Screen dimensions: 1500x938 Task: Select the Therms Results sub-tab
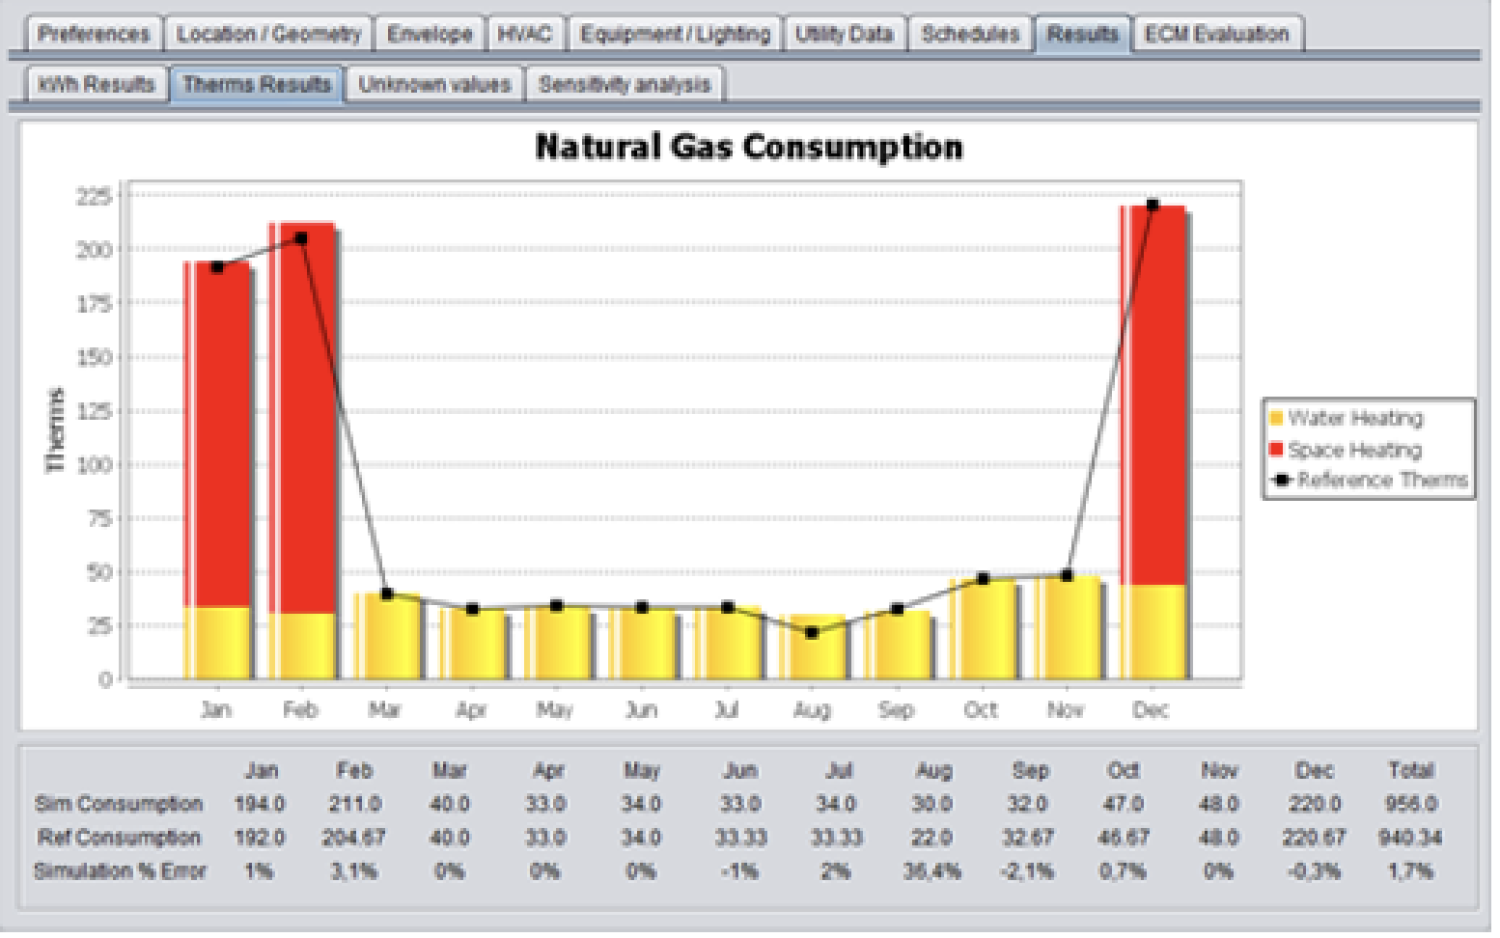click(256, 84)
